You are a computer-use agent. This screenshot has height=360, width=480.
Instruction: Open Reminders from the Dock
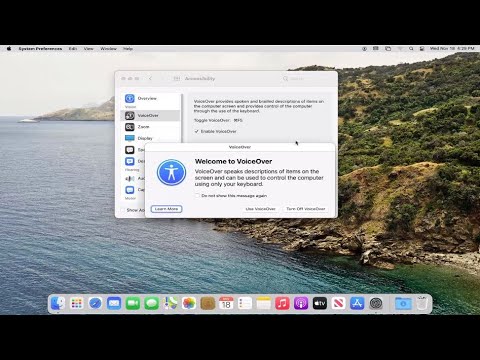245,303
